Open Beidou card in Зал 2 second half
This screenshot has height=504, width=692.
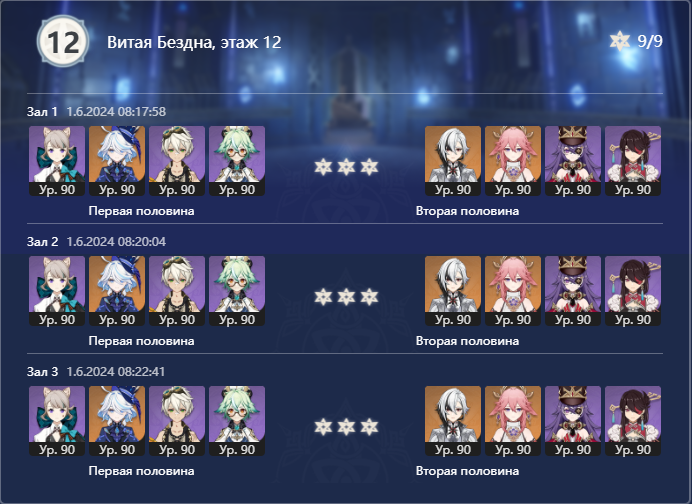point(633,291)
